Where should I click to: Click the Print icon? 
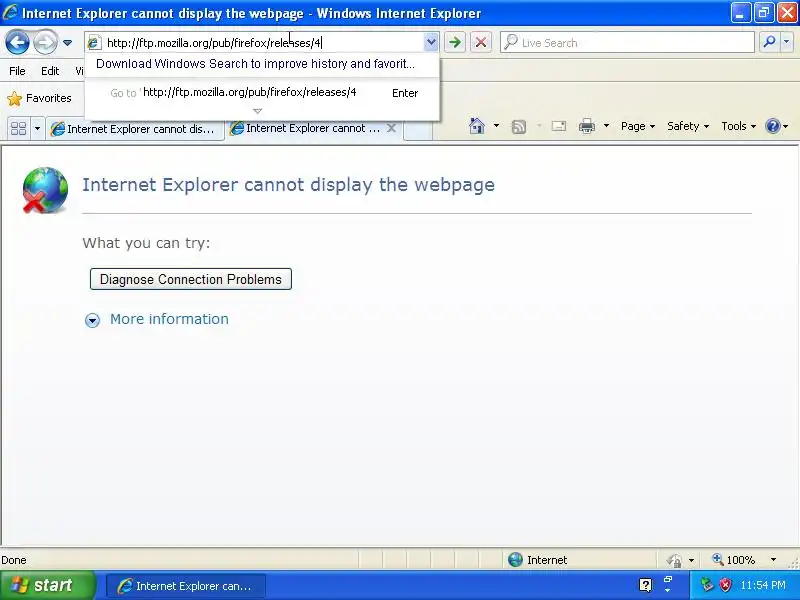[587, 126]
